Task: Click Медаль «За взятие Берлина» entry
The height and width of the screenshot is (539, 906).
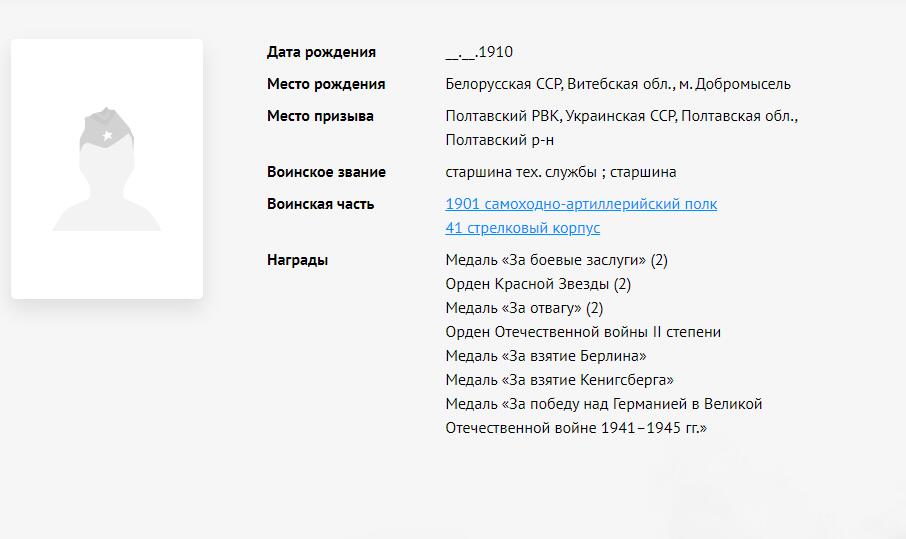Action: pos(546,356)
